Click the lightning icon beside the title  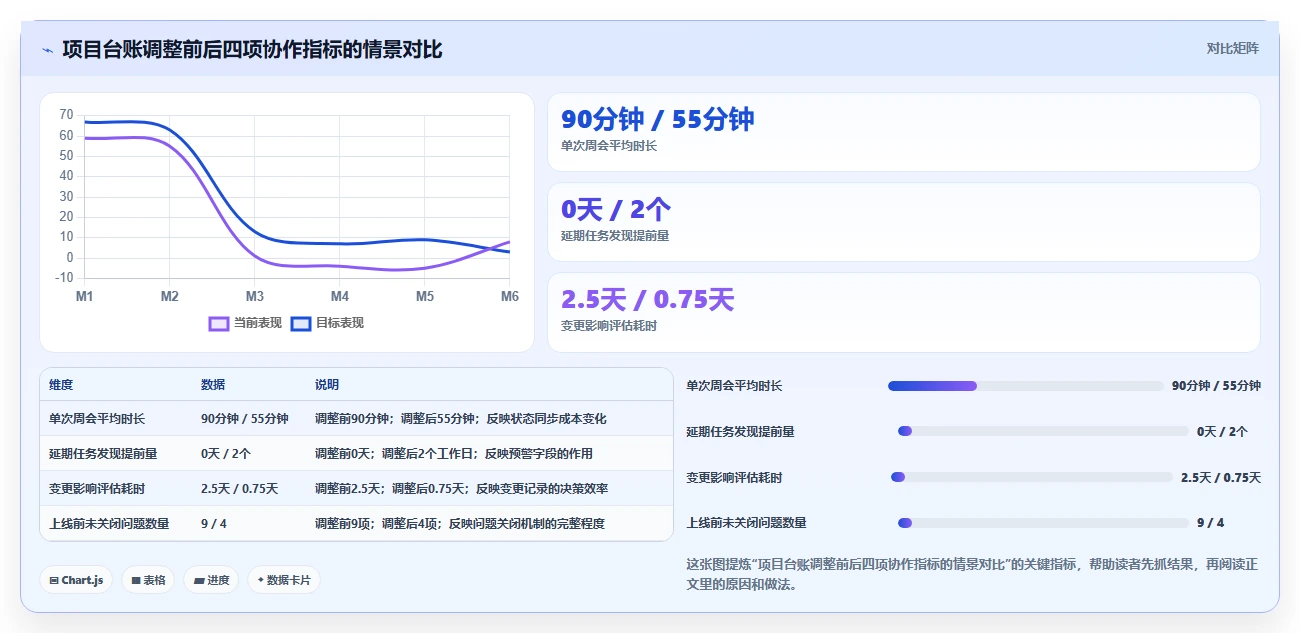click(x=48, y=50)
